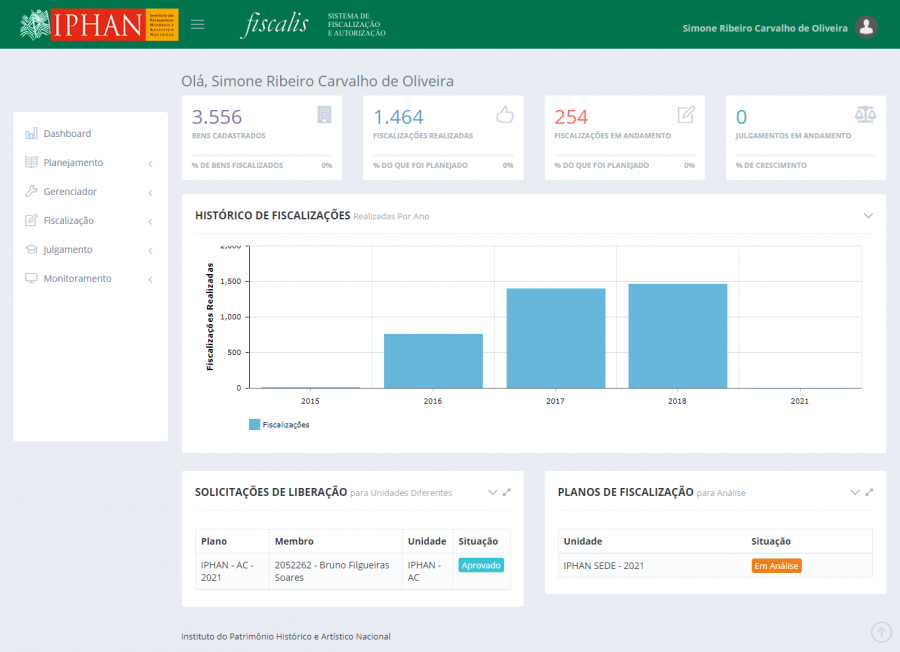
Task: Click the Em Análise status badge
Action: (776, 566)
